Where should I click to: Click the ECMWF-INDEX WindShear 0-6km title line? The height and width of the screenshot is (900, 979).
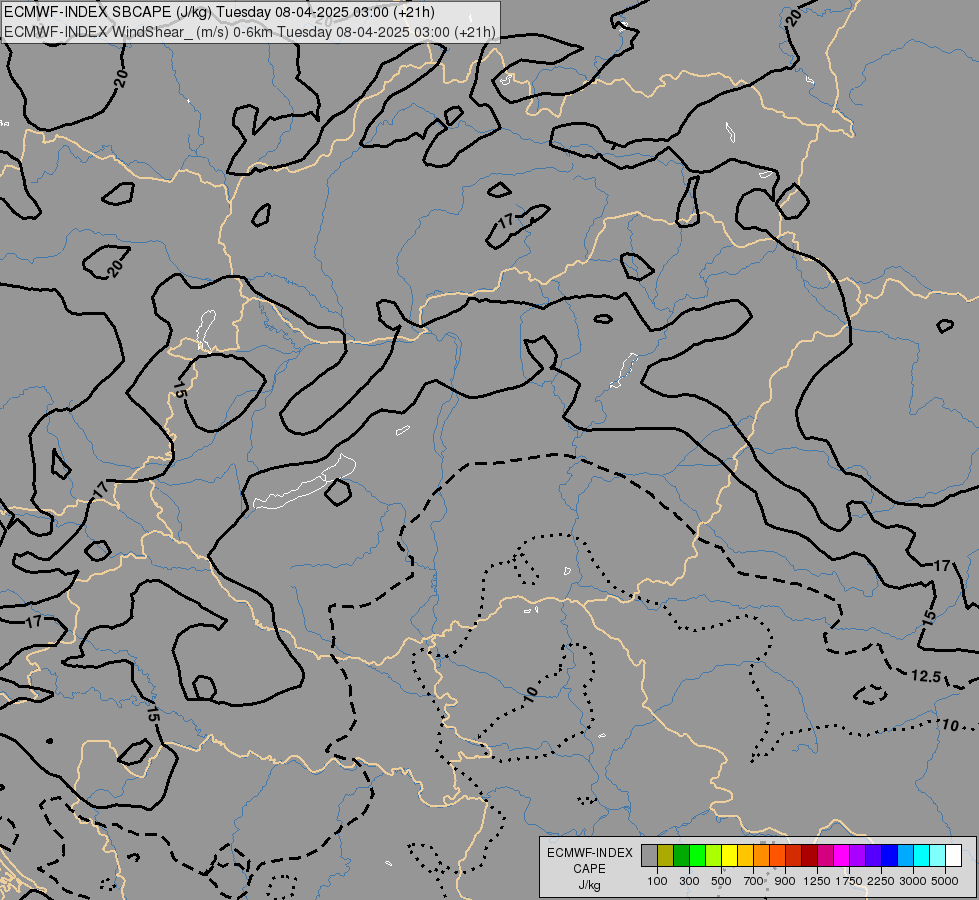tap(250, 32)
